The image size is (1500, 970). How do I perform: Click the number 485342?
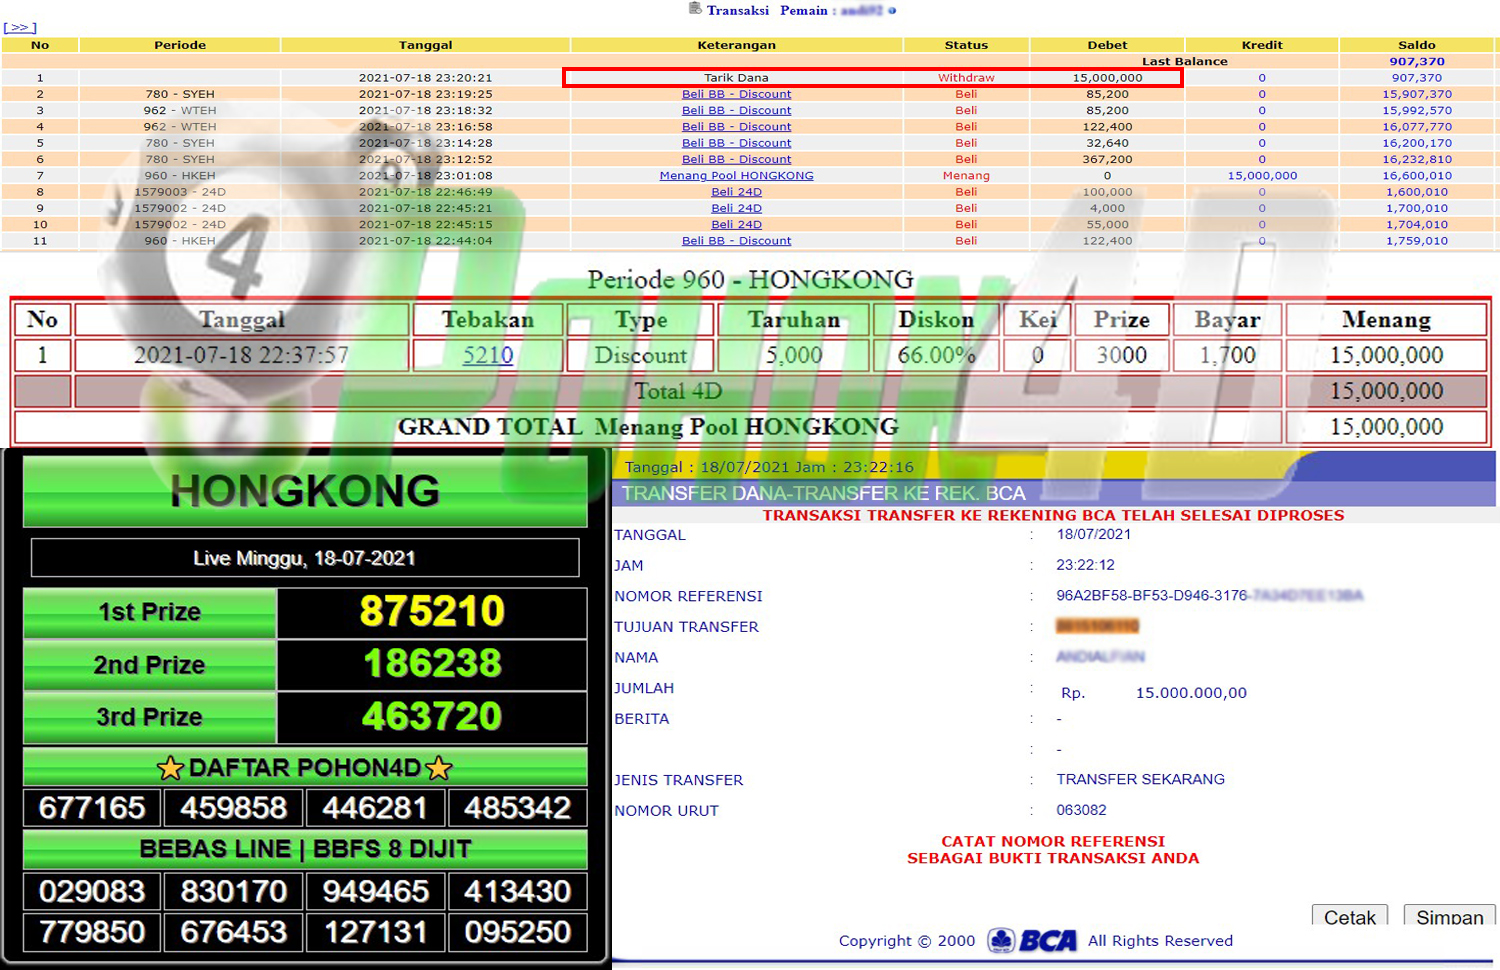click(x=517, y=808)
